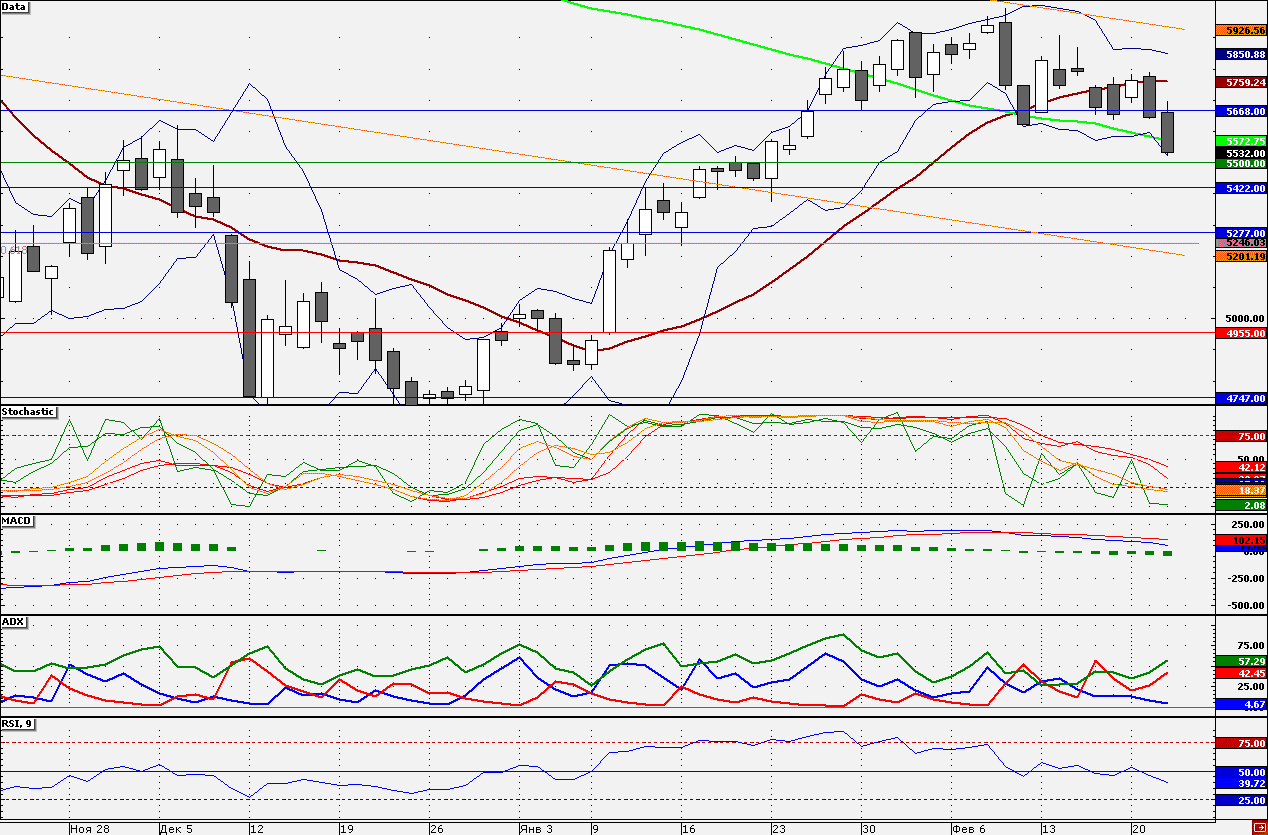
Task: Select the bright green 5572.75 price label
Action: point(1240,141)
